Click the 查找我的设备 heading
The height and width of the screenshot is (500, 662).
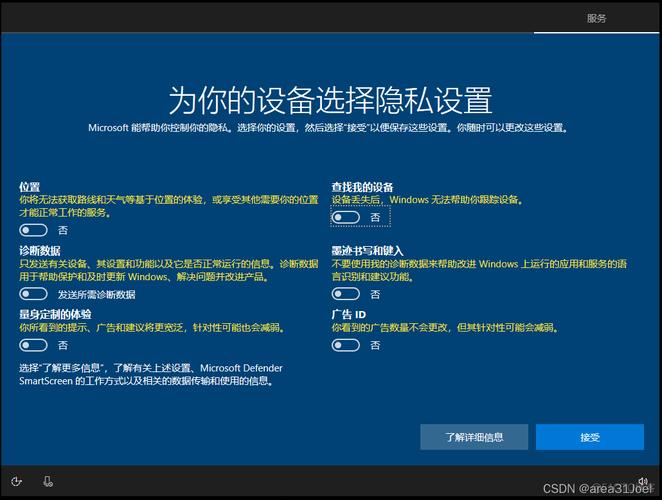362,187
